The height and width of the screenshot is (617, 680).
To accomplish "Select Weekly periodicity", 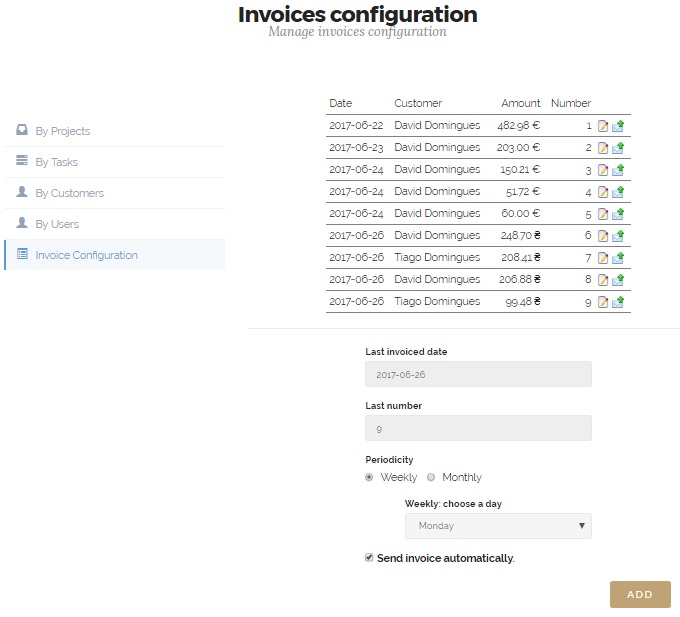I will click(369, 477).
